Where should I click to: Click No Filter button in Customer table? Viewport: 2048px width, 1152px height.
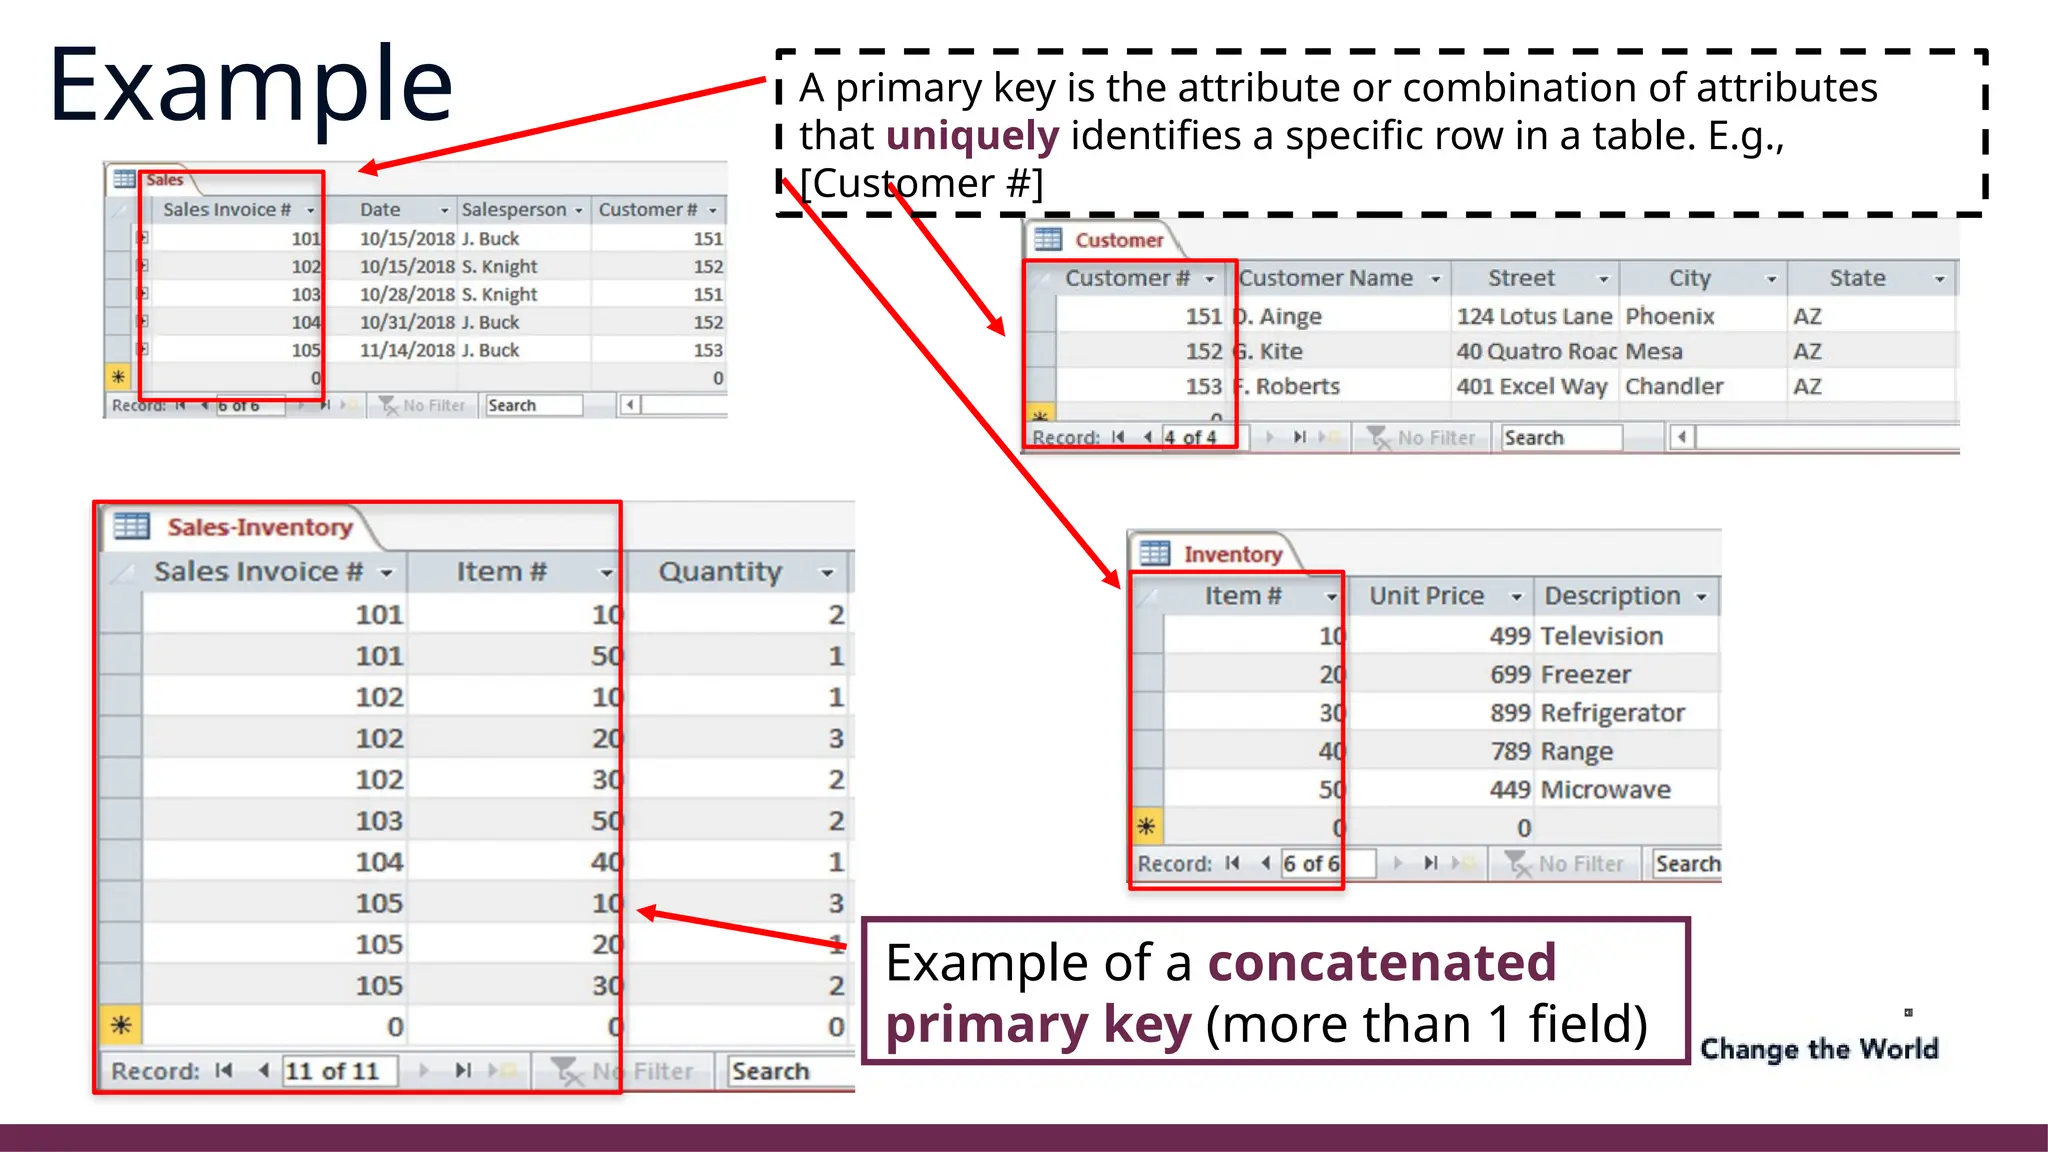(1422, 438)
